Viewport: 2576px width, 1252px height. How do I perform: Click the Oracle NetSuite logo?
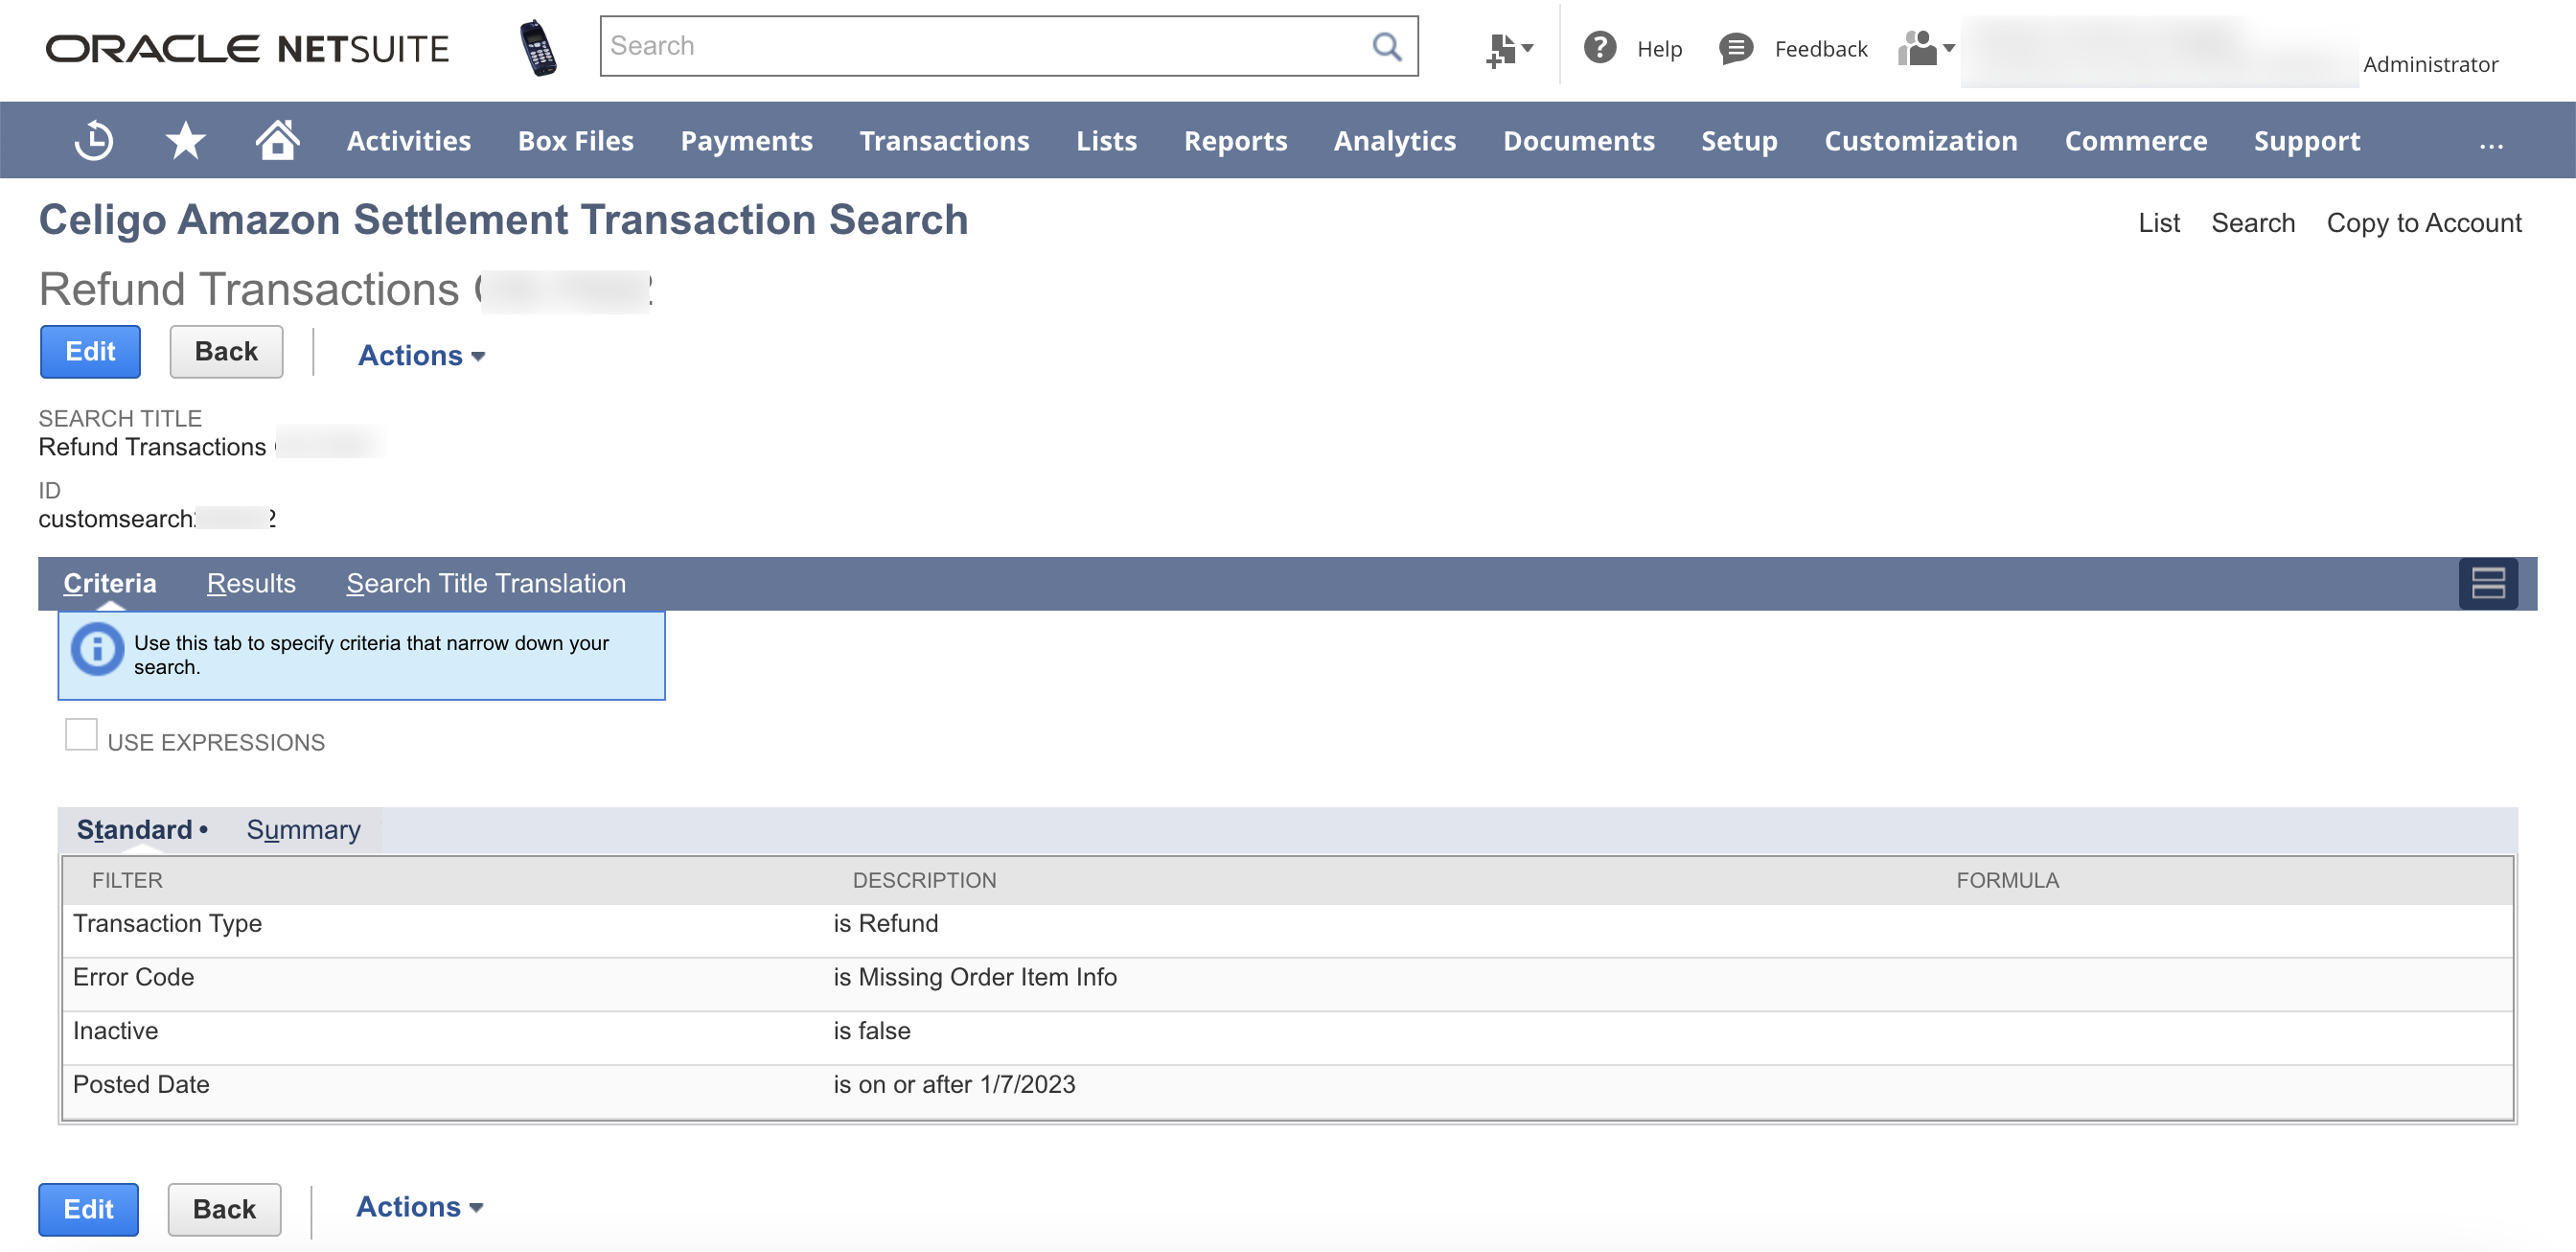click(247, 48)
